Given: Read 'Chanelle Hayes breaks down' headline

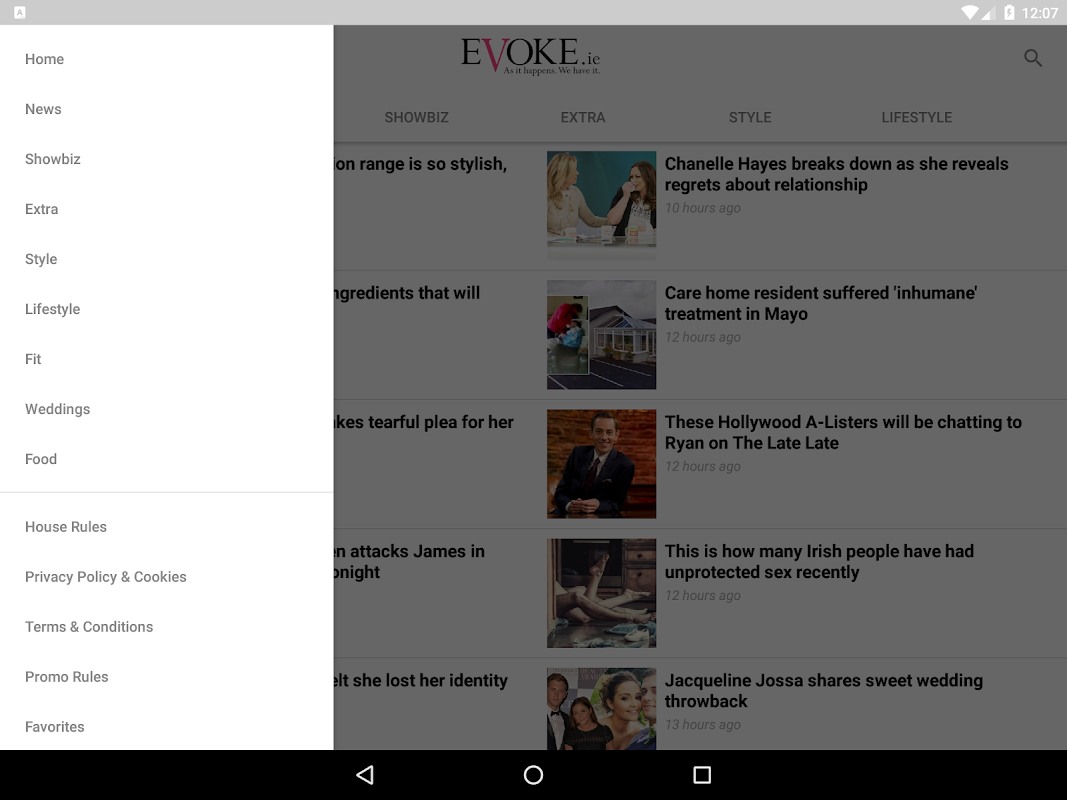Looking at the screenshot, I should 836,174.
